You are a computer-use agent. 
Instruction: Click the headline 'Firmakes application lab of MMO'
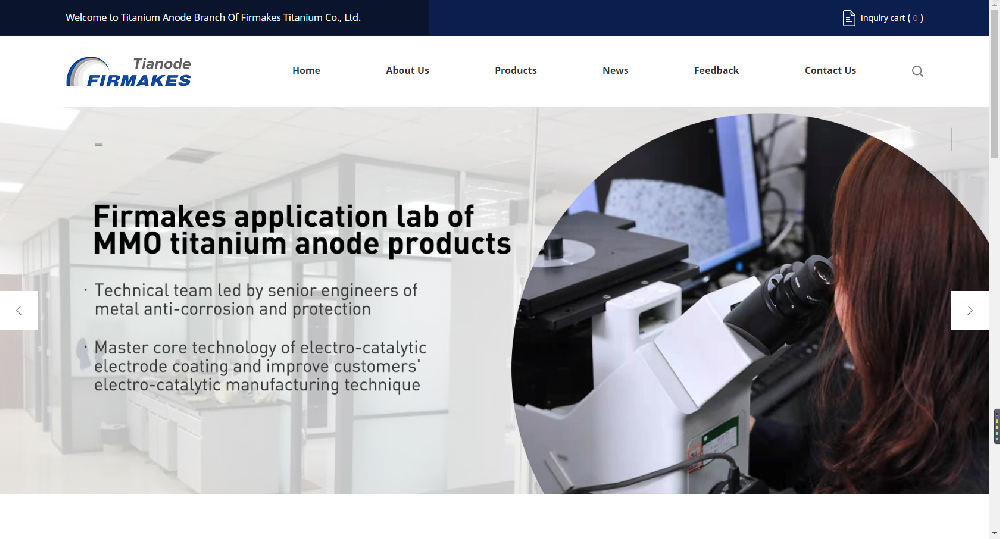302,230
